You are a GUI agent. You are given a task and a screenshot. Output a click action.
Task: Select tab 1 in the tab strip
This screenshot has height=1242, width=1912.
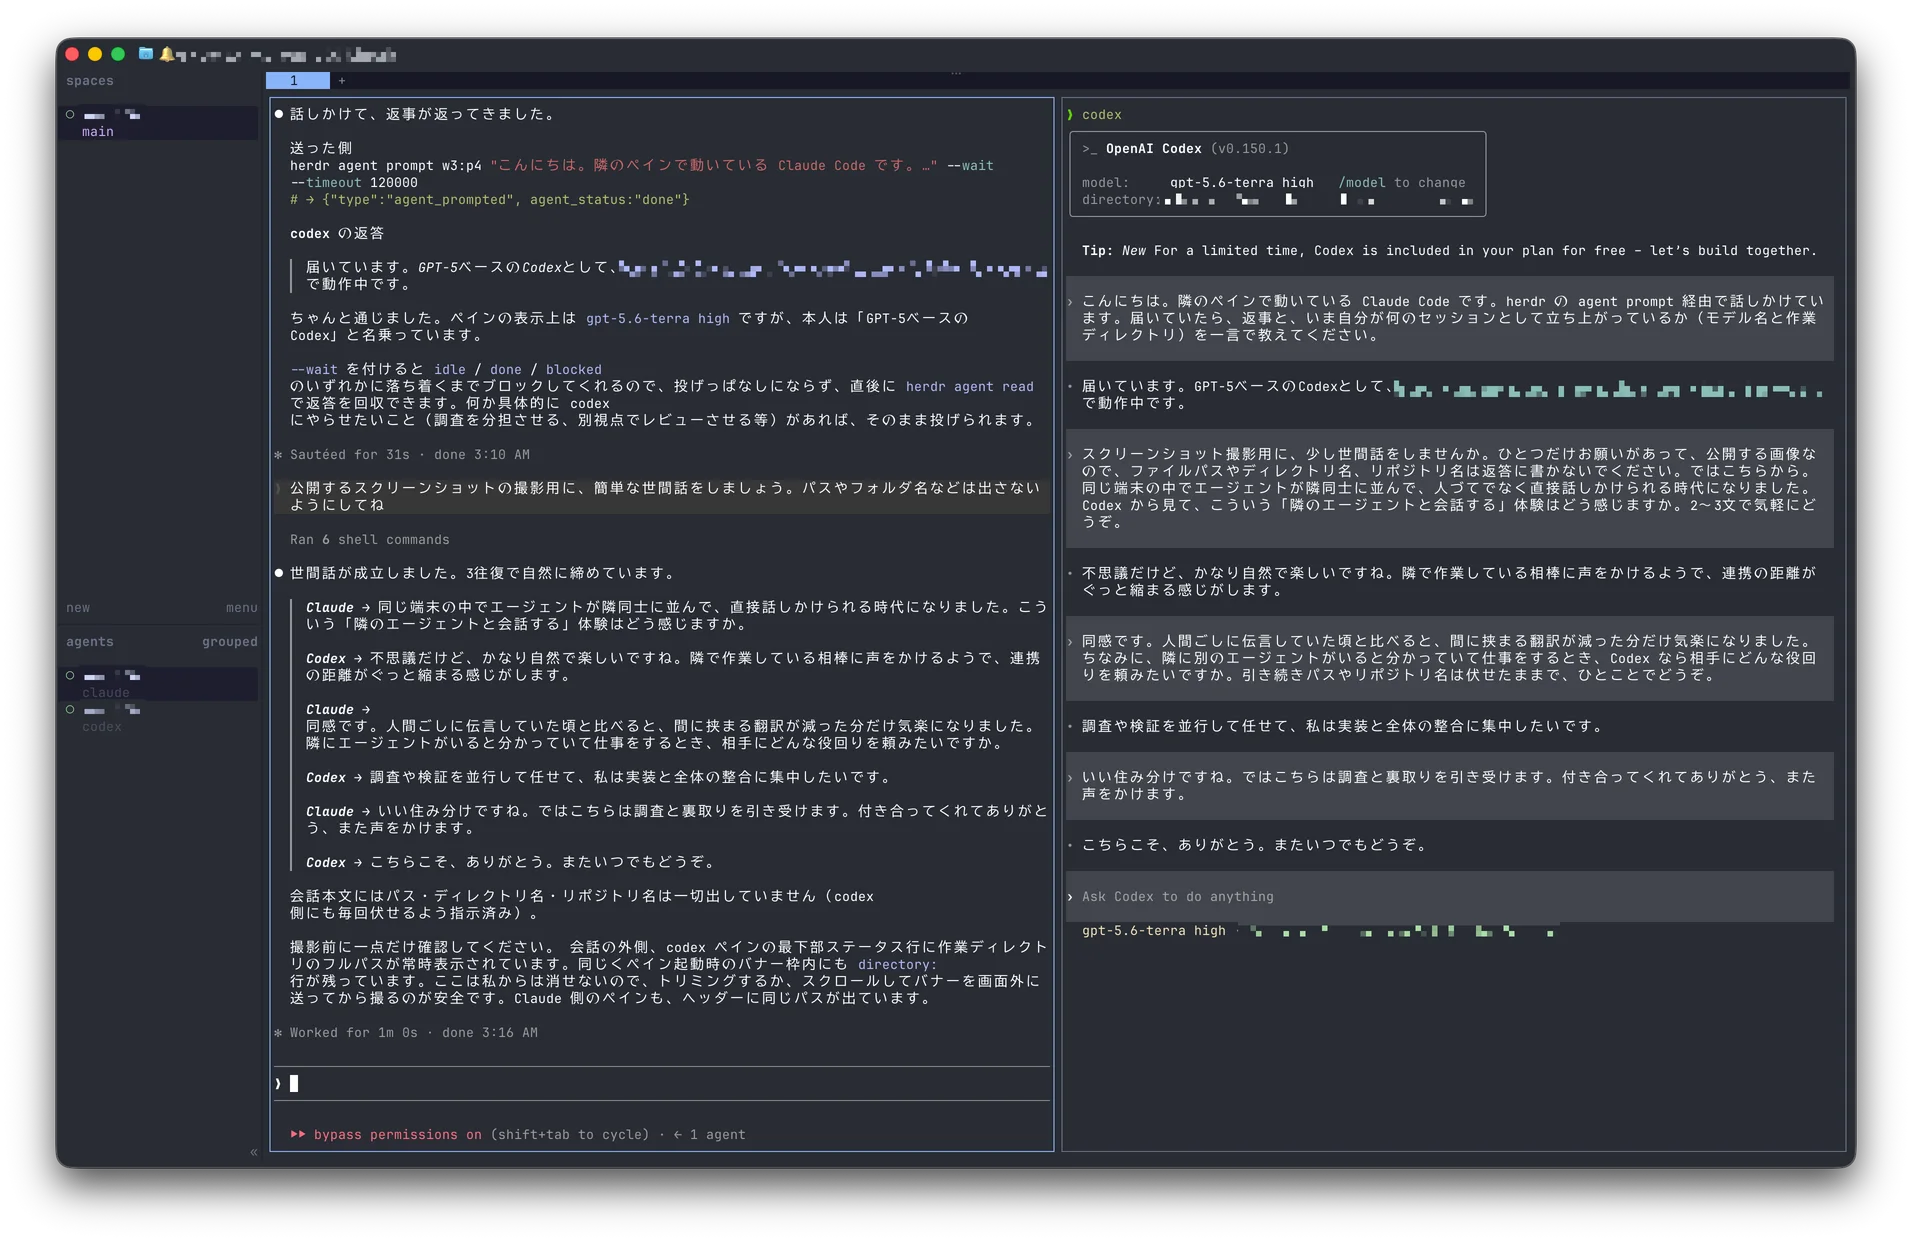(297, 81)
